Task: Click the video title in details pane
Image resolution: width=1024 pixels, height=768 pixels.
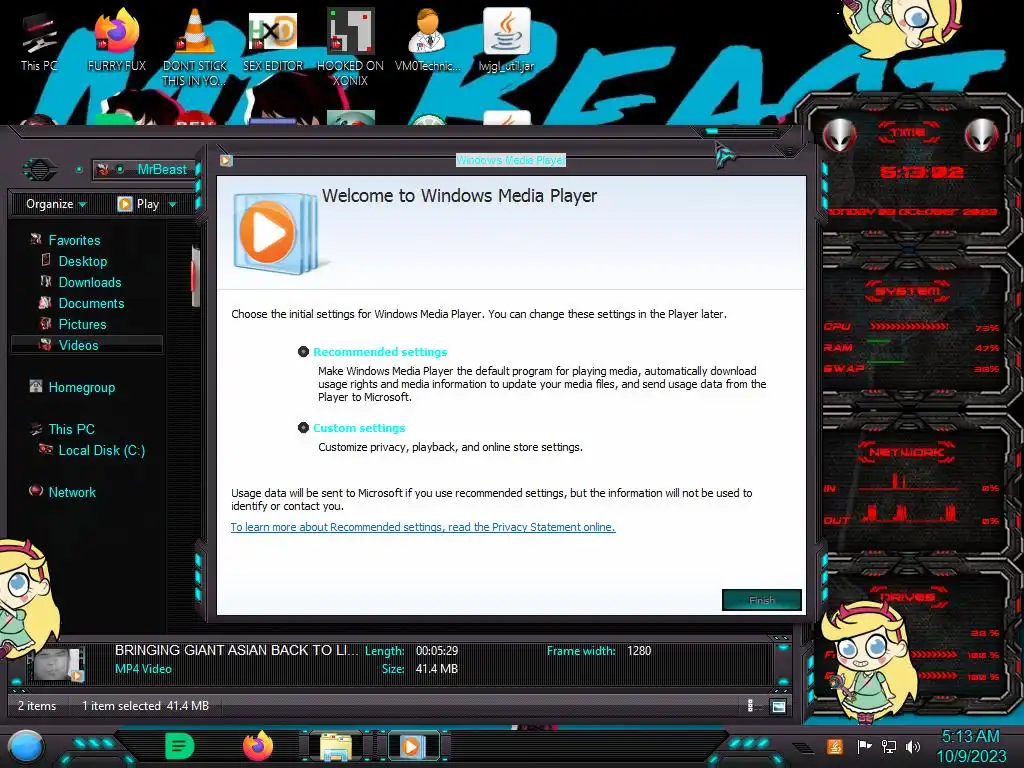Action: coord(236,650)
